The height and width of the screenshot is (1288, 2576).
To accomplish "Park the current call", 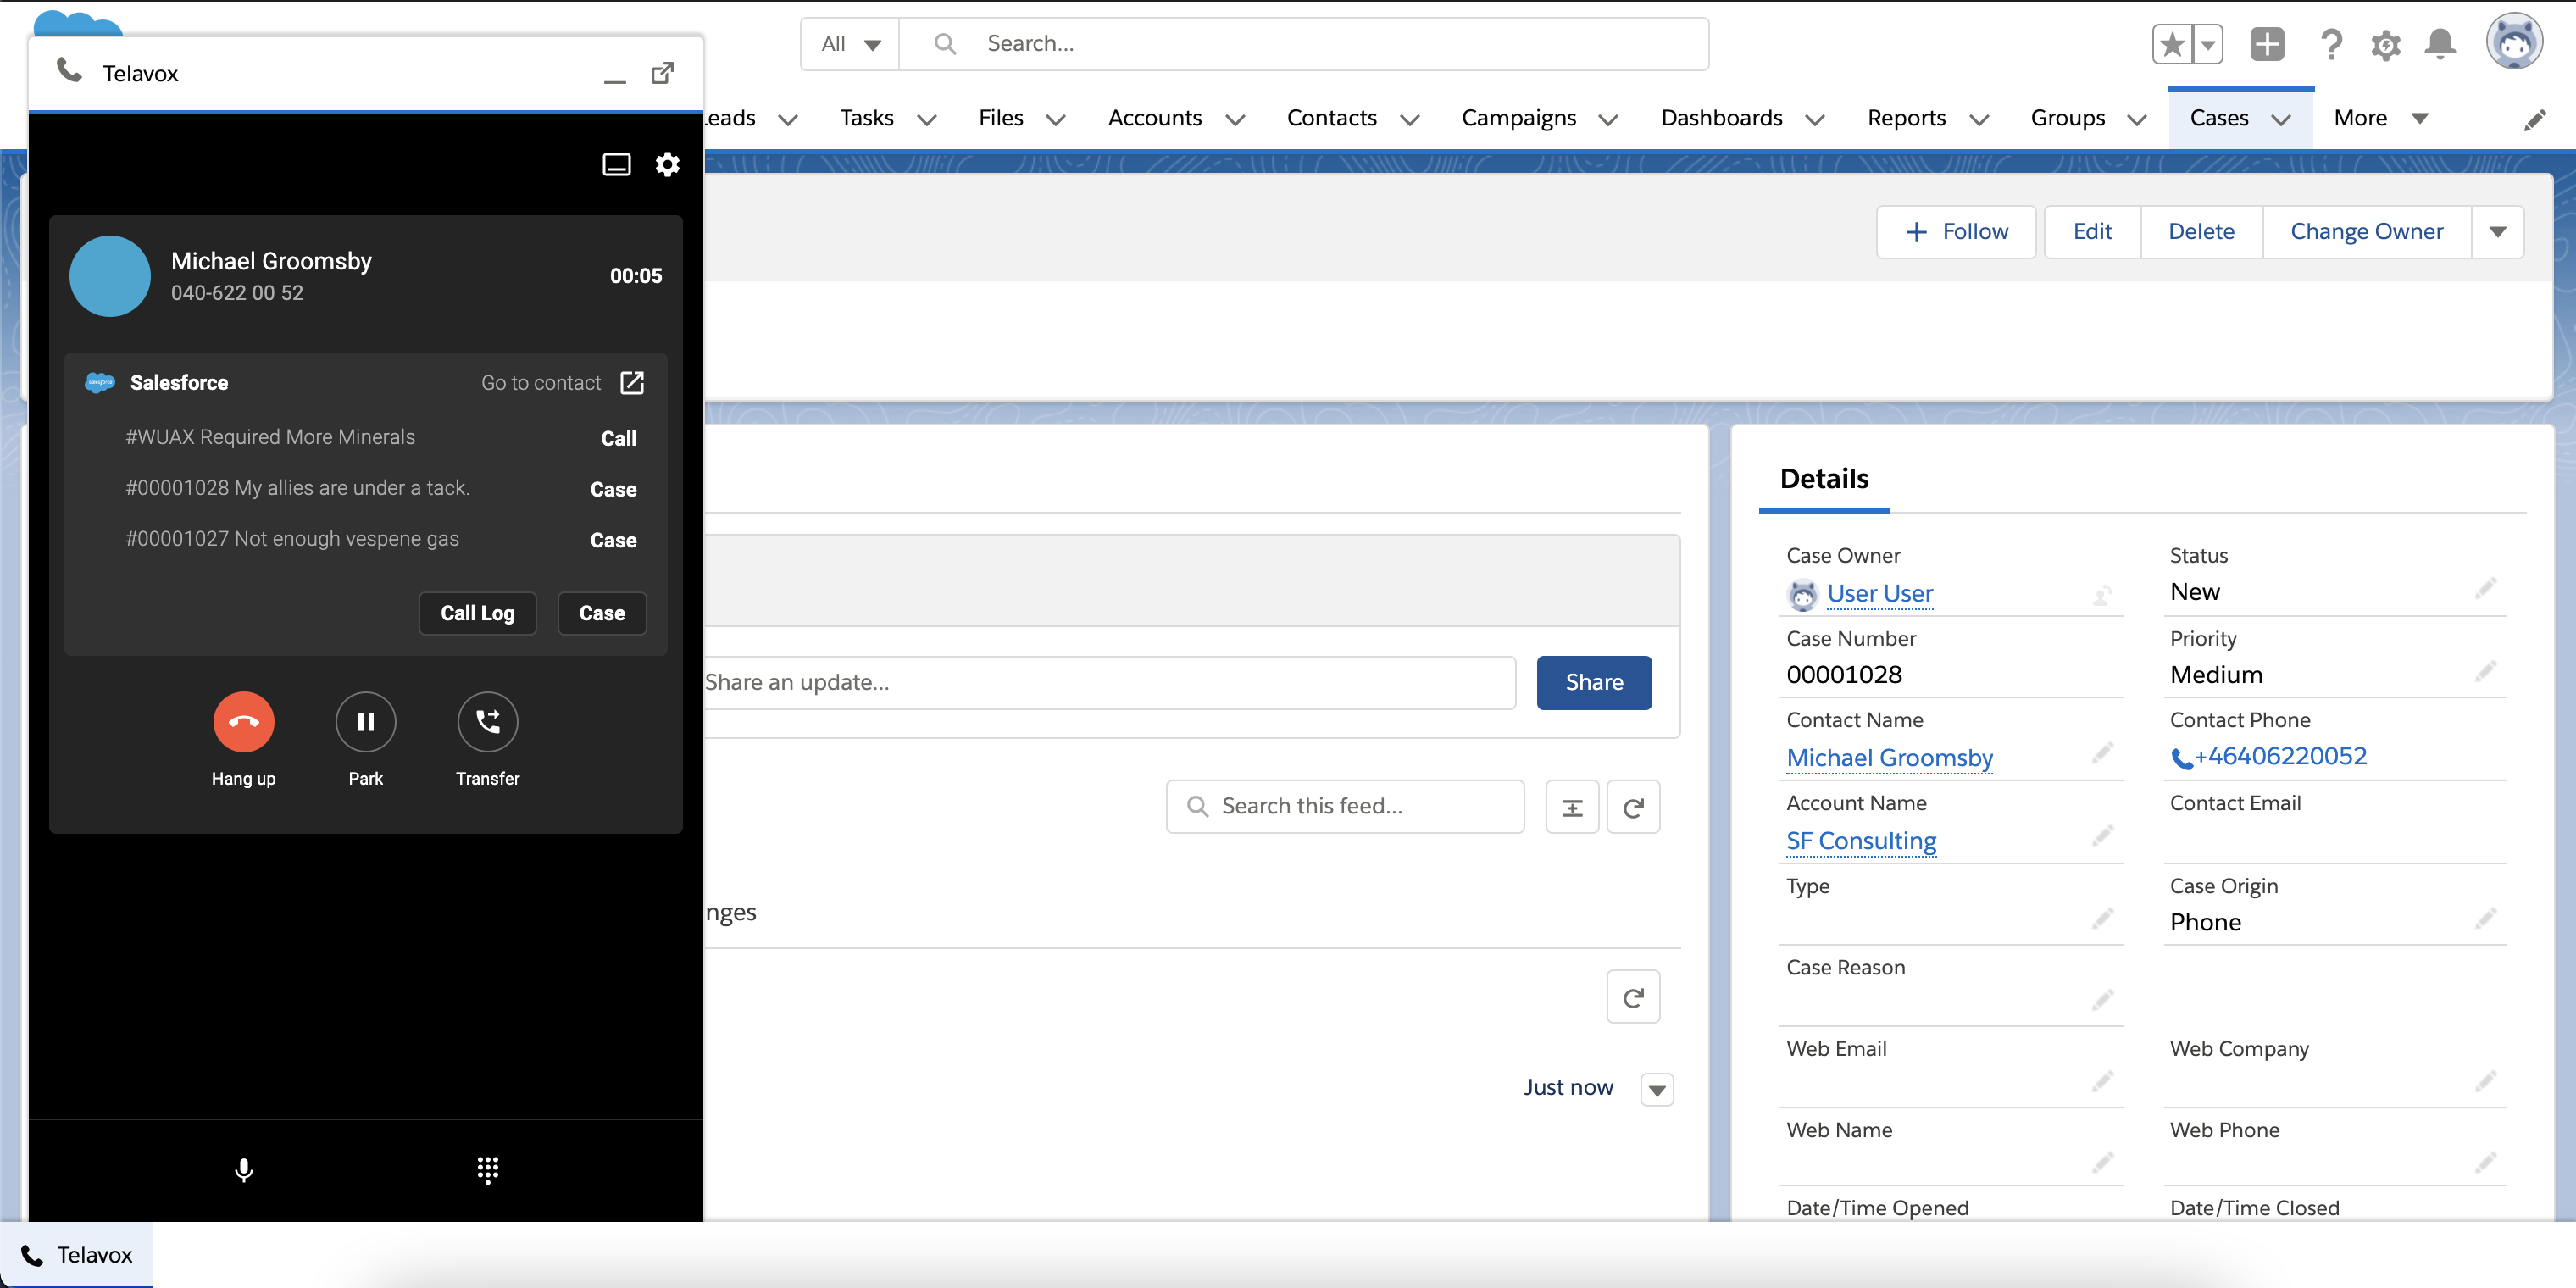I will pos(365,721).
